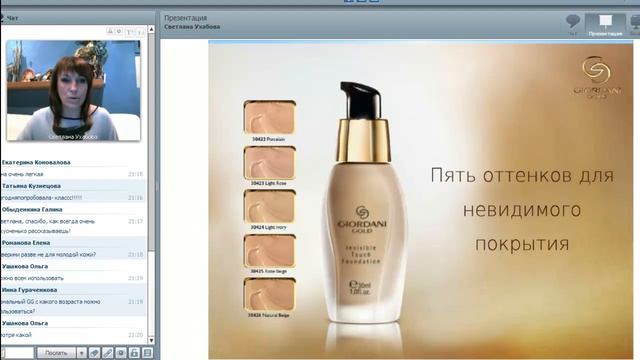The height and width of the screenshot is (360, 640).
Task: Click the 21:20 timestamp in chat
Action: click(136, 335)
